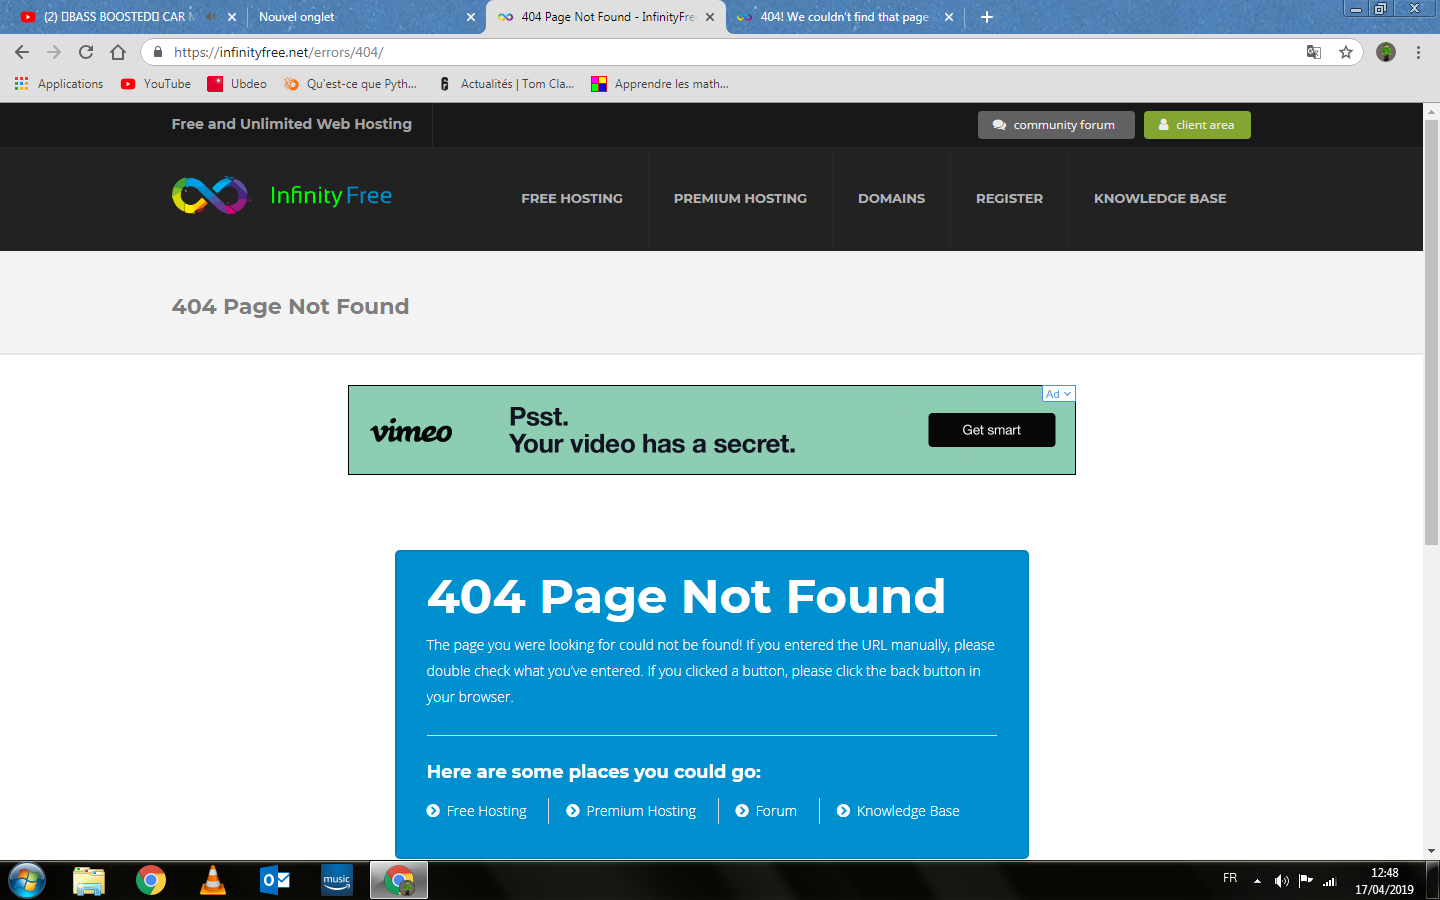Follow the Knowledge Base link in blue box

click(x=907, y=811)
